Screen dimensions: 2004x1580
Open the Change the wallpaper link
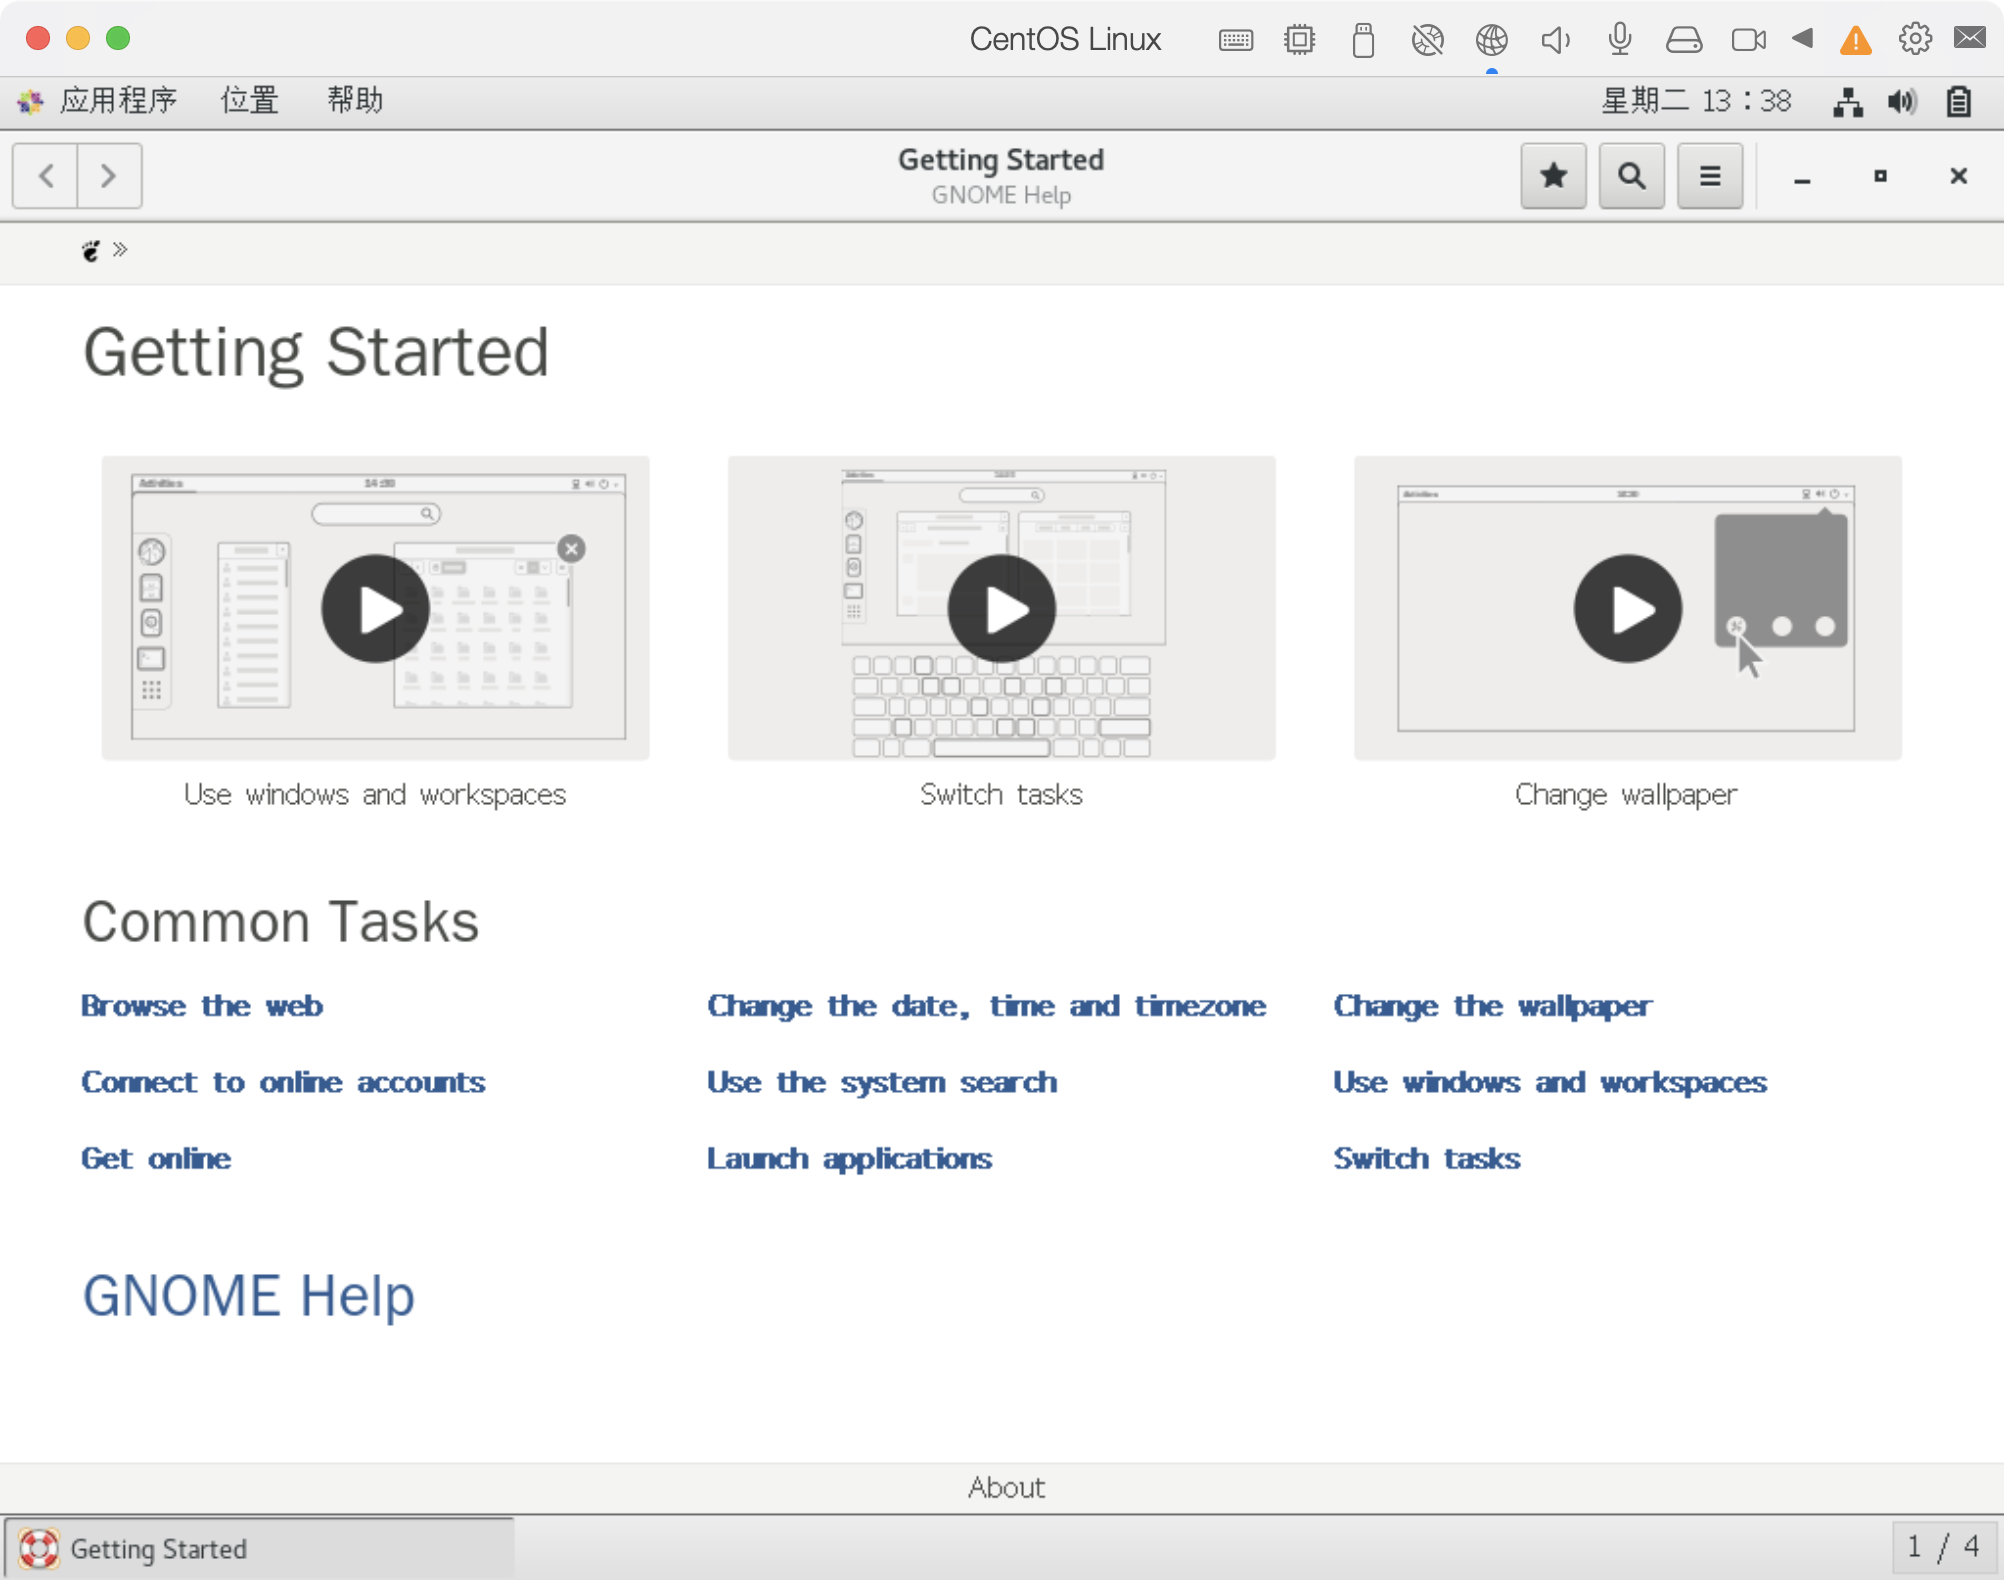tap(1491, 1006)
